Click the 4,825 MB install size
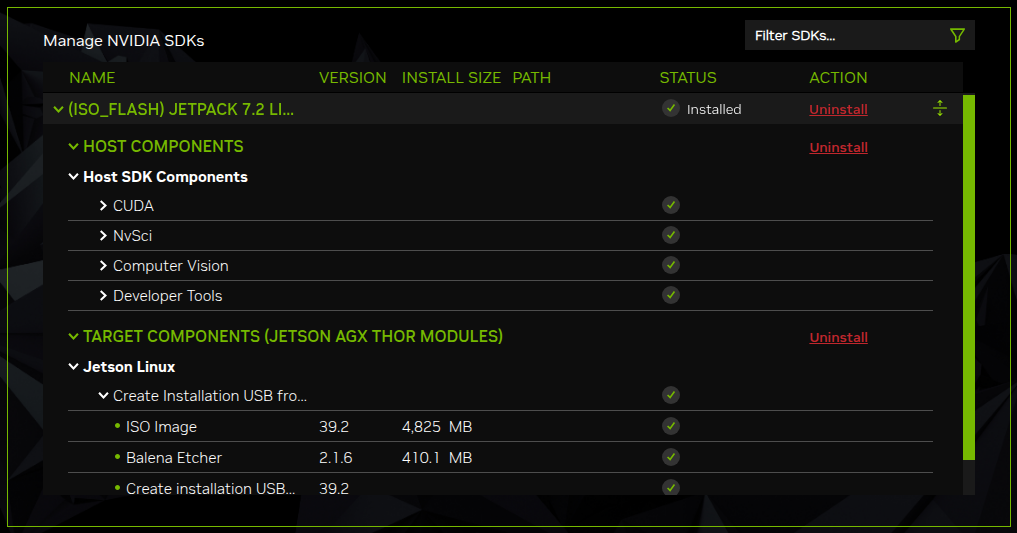The width and height of the screenshot is (1017, 533). pyautogui.click(x=437, y=427)
